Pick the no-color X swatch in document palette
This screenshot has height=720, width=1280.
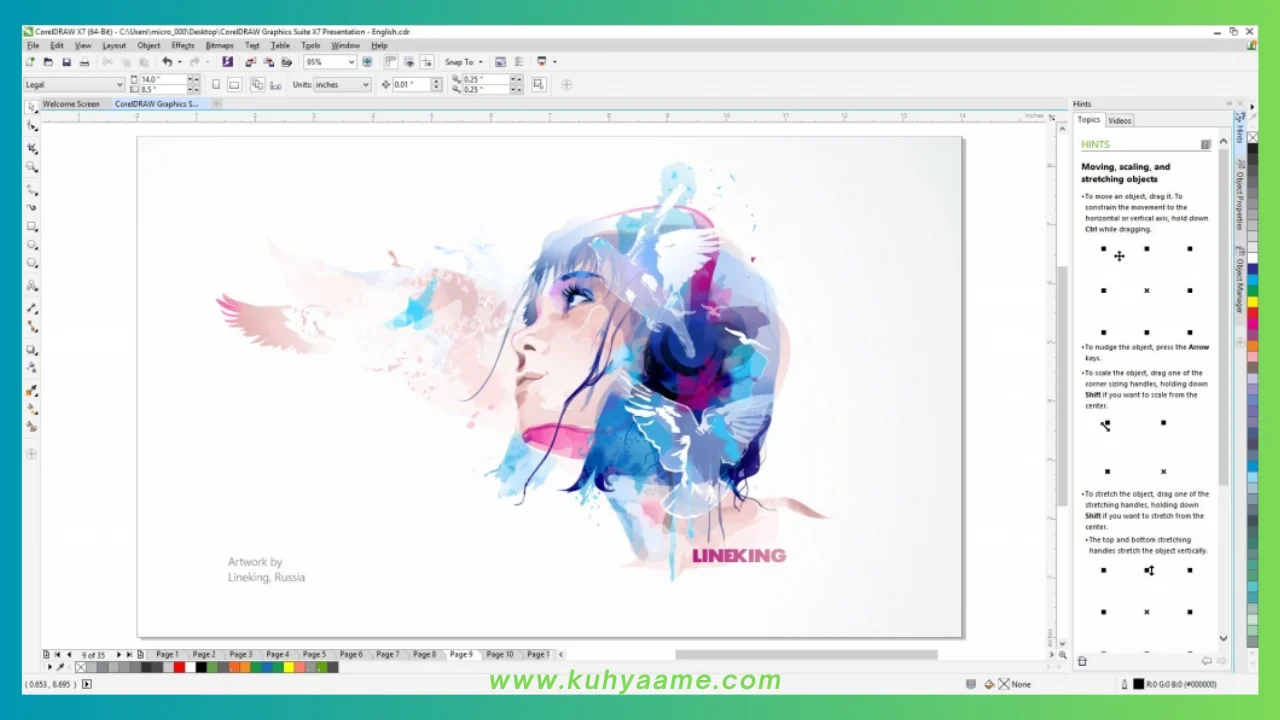tap(81, 667)
